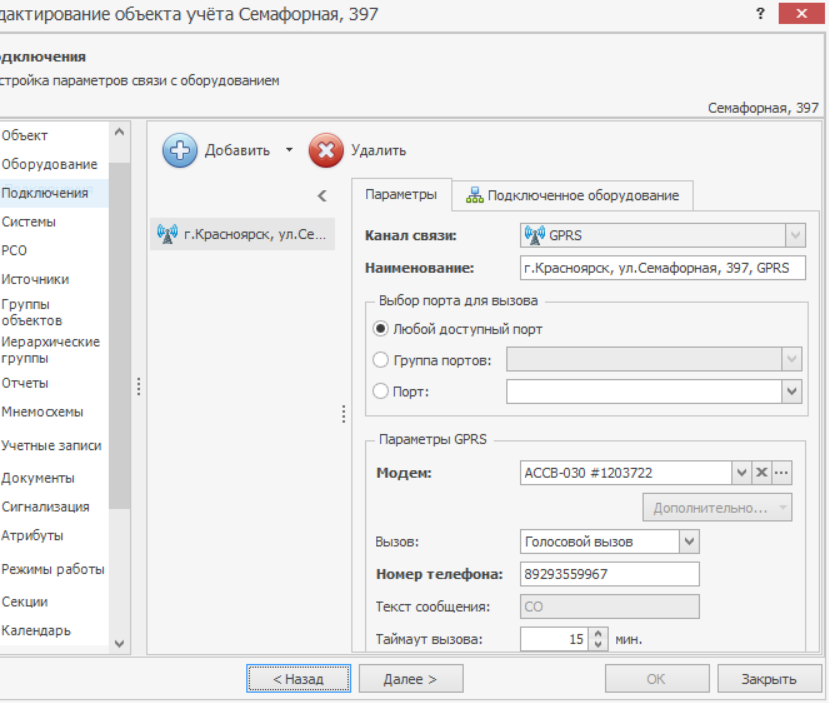The width and height of the screenshot is (829, 703).
Task: Switch to the Параметры tab
Action: click(x=400, y=195)
